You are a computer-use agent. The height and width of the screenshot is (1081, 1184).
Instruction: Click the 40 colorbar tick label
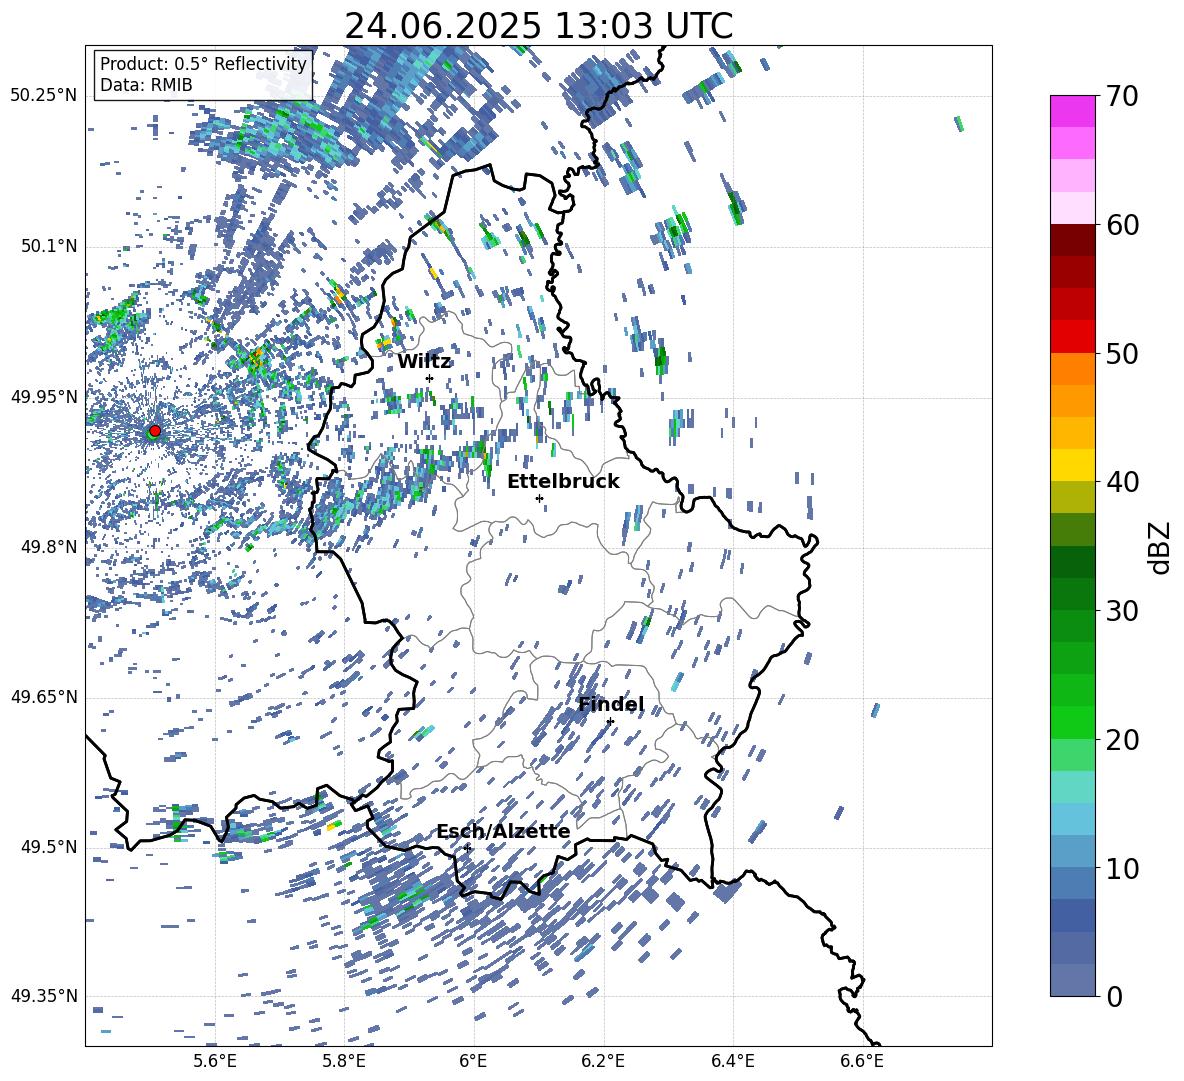pos(1122,482)
